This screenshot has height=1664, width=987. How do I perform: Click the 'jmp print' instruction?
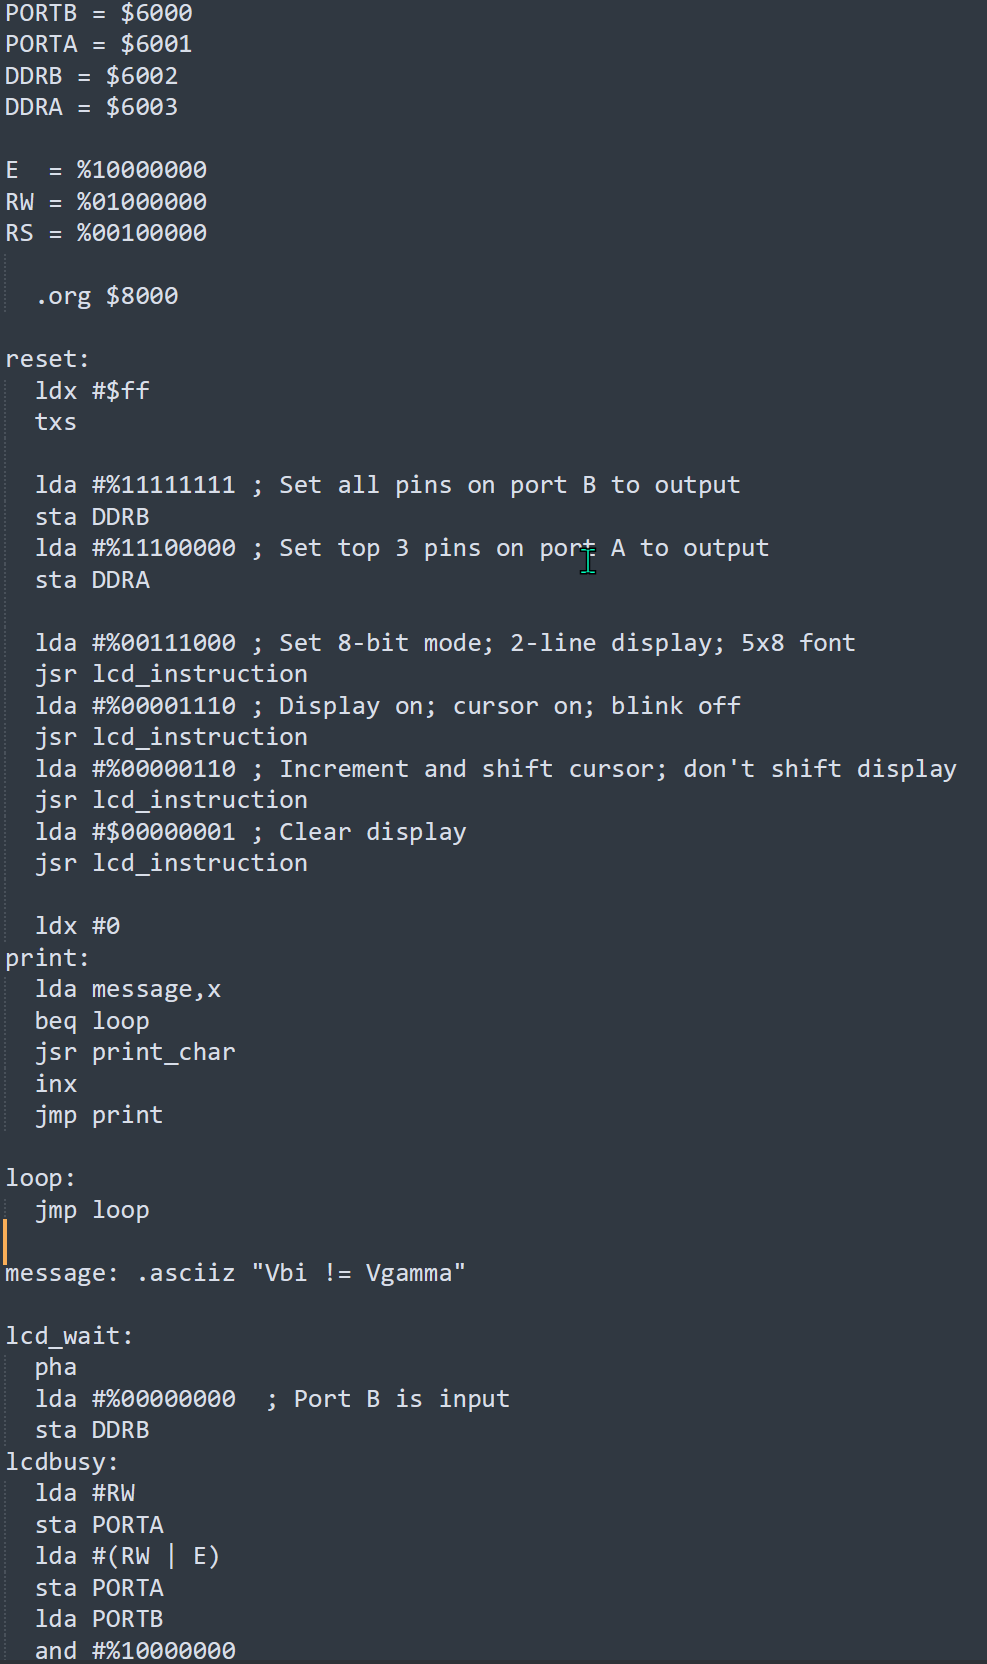tap(99, 1115)
